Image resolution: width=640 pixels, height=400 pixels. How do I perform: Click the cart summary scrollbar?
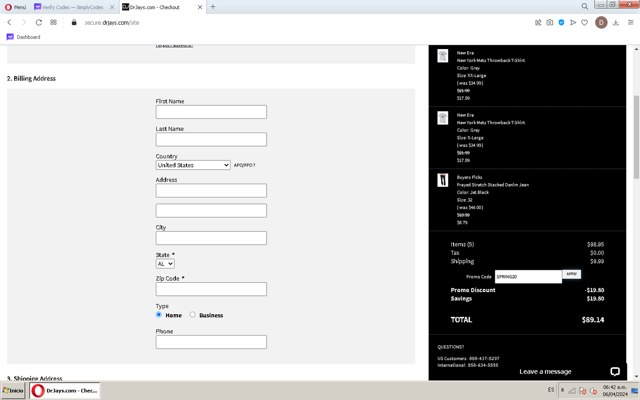[x=636, y=137]
